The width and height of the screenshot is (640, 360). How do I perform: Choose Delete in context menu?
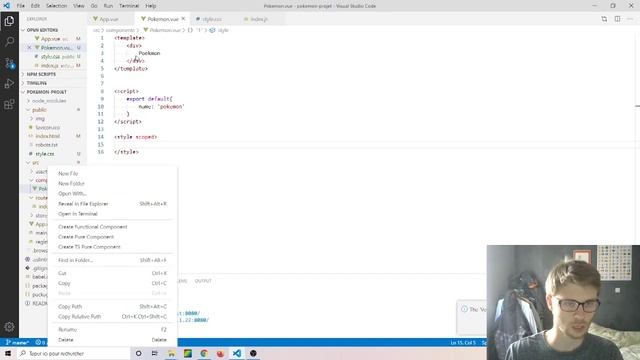[113, 340]
